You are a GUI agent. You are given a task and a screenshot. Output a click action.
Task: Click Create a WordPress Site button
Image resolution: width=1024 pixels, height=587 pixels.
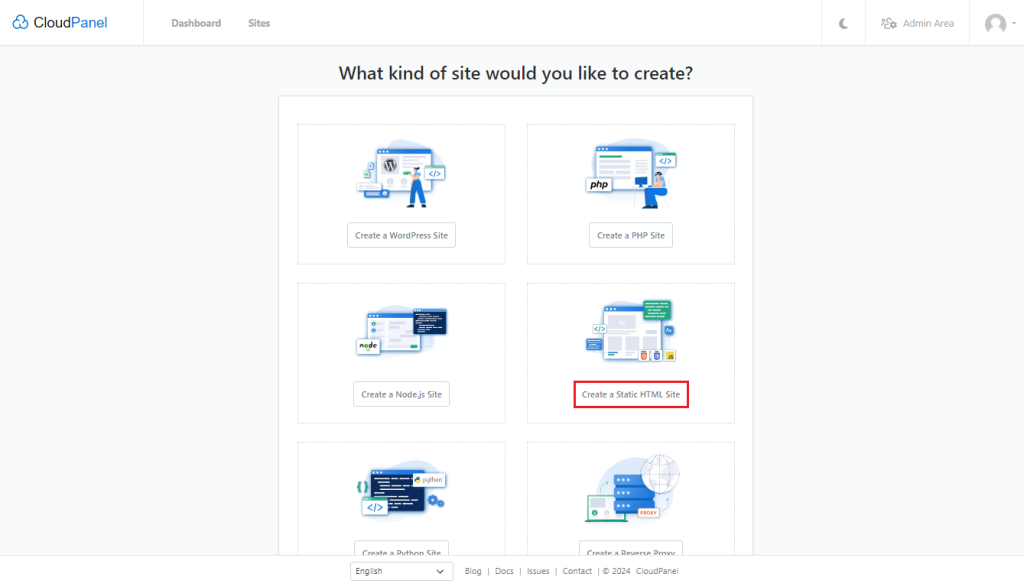pyautogui.click(x=401, y=235)
